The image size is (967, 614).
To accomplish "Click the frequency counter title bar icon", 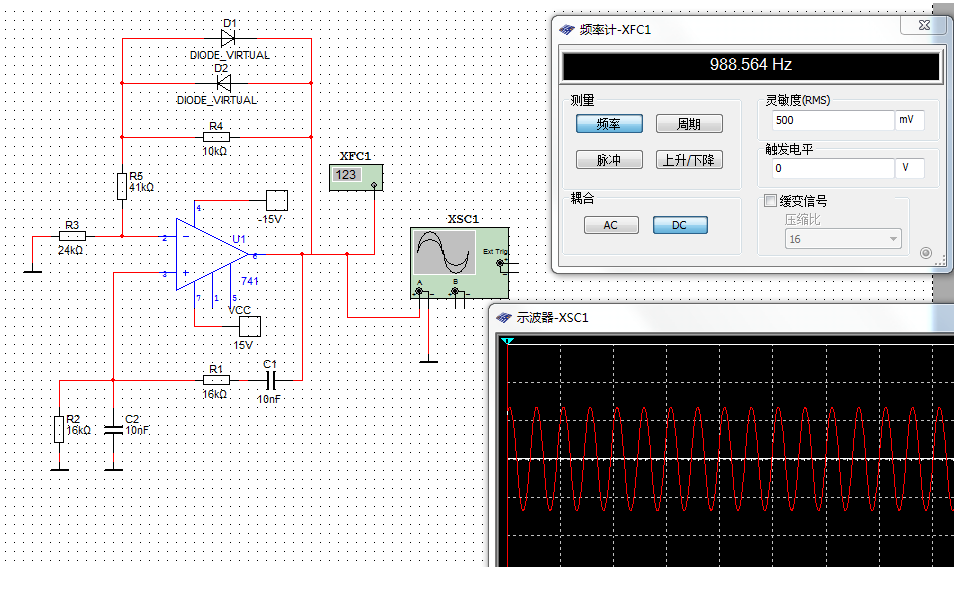I will click(x=567, y=30).
